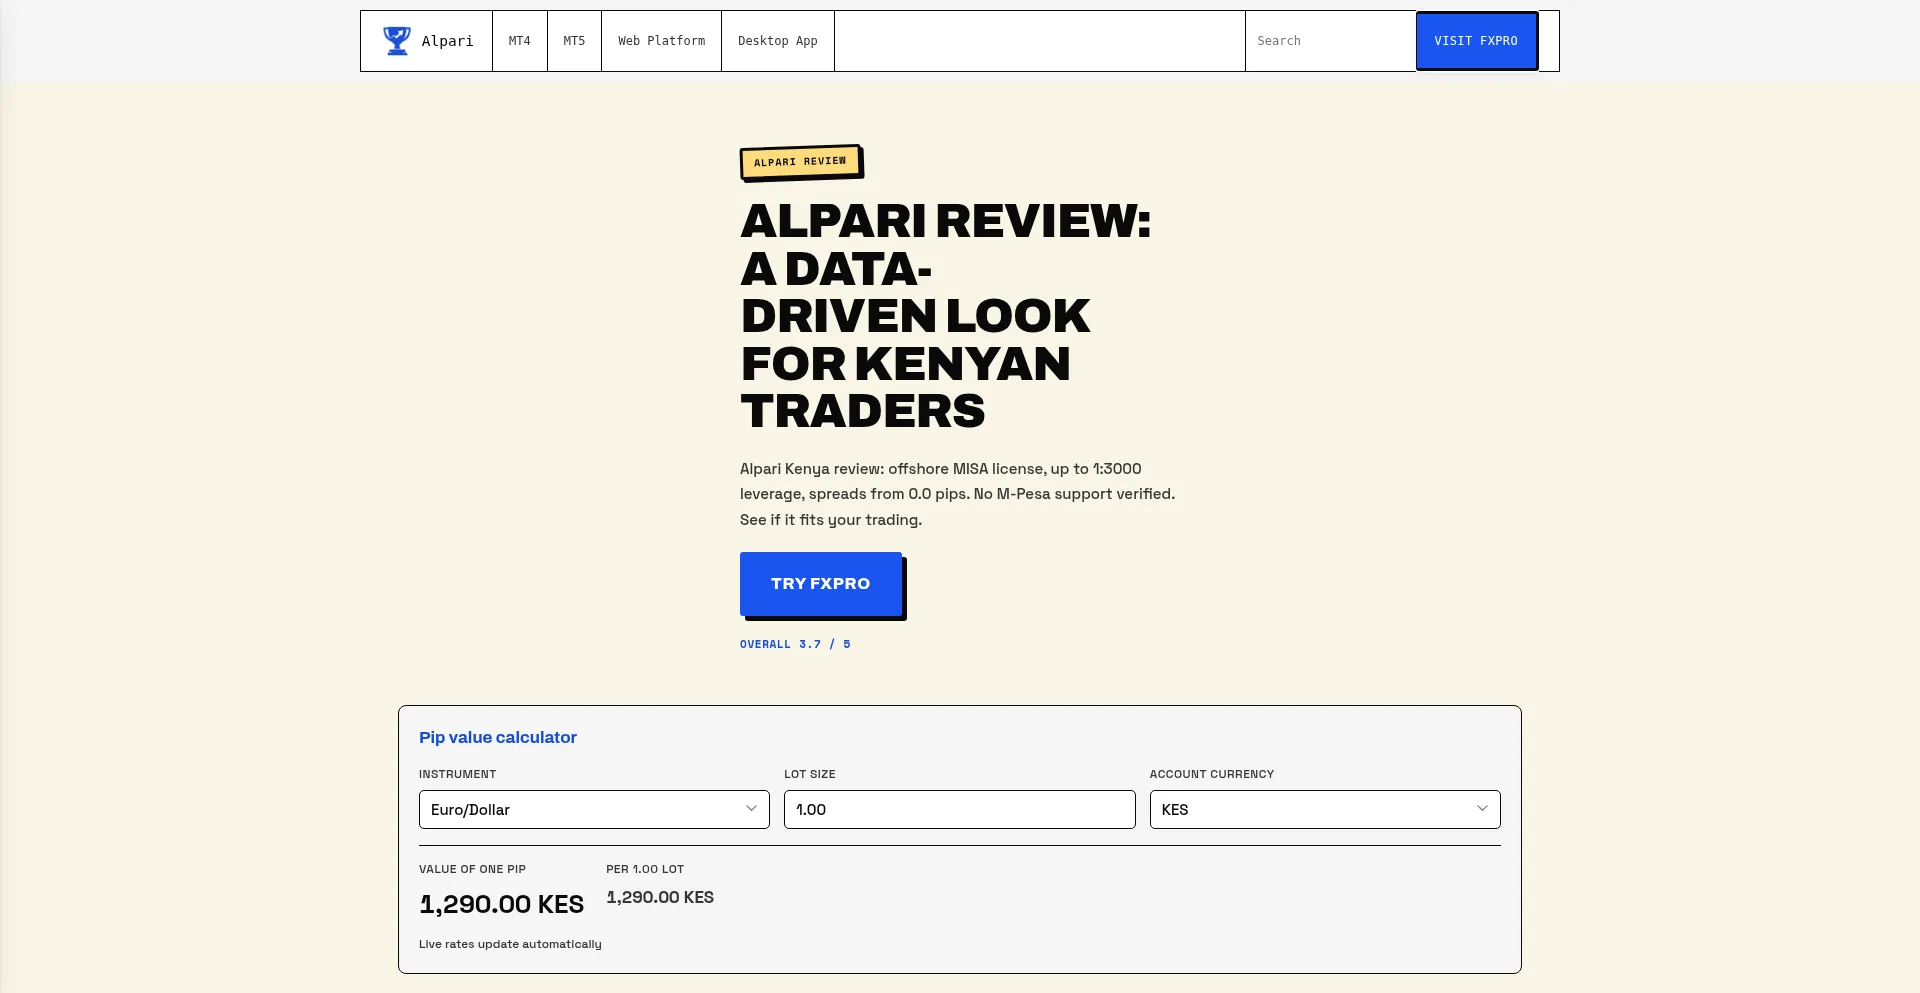Click the Live rates update automatically note
The width and height of the screenshot is (1920, 993).
click(510, 944)
